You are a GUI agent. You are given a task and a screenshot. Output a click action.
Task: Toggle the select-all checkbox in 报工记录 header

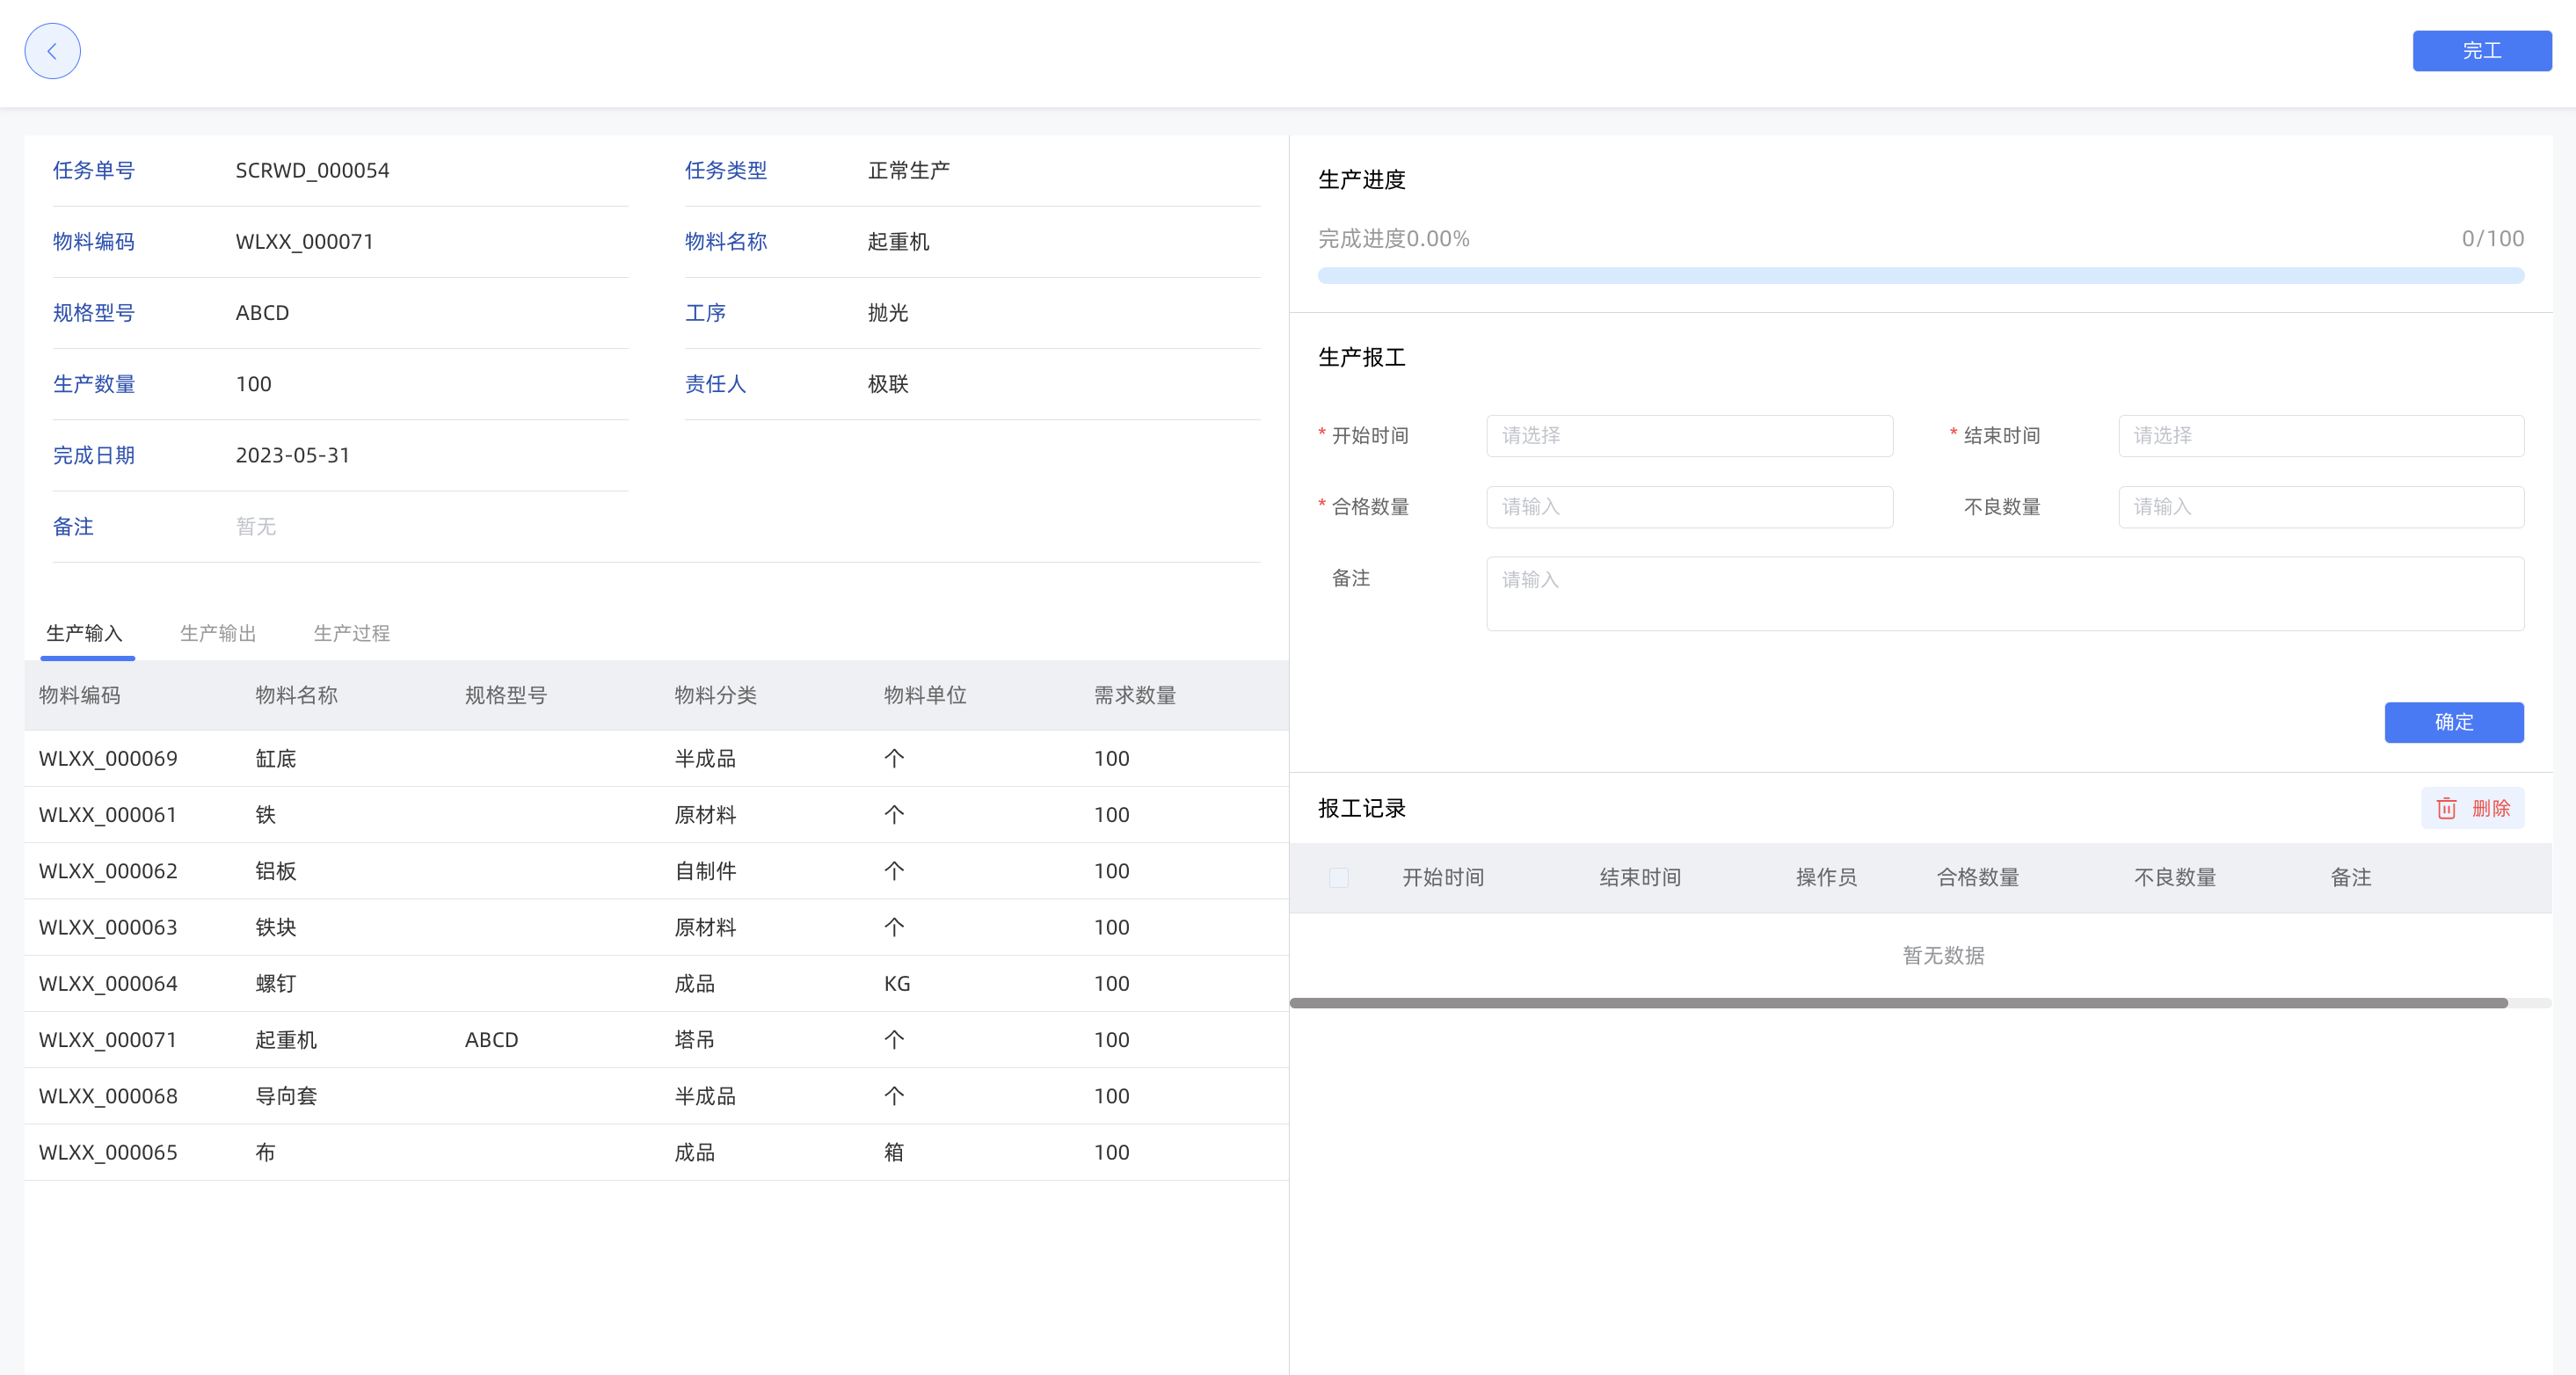click(x=1338, y=877)
